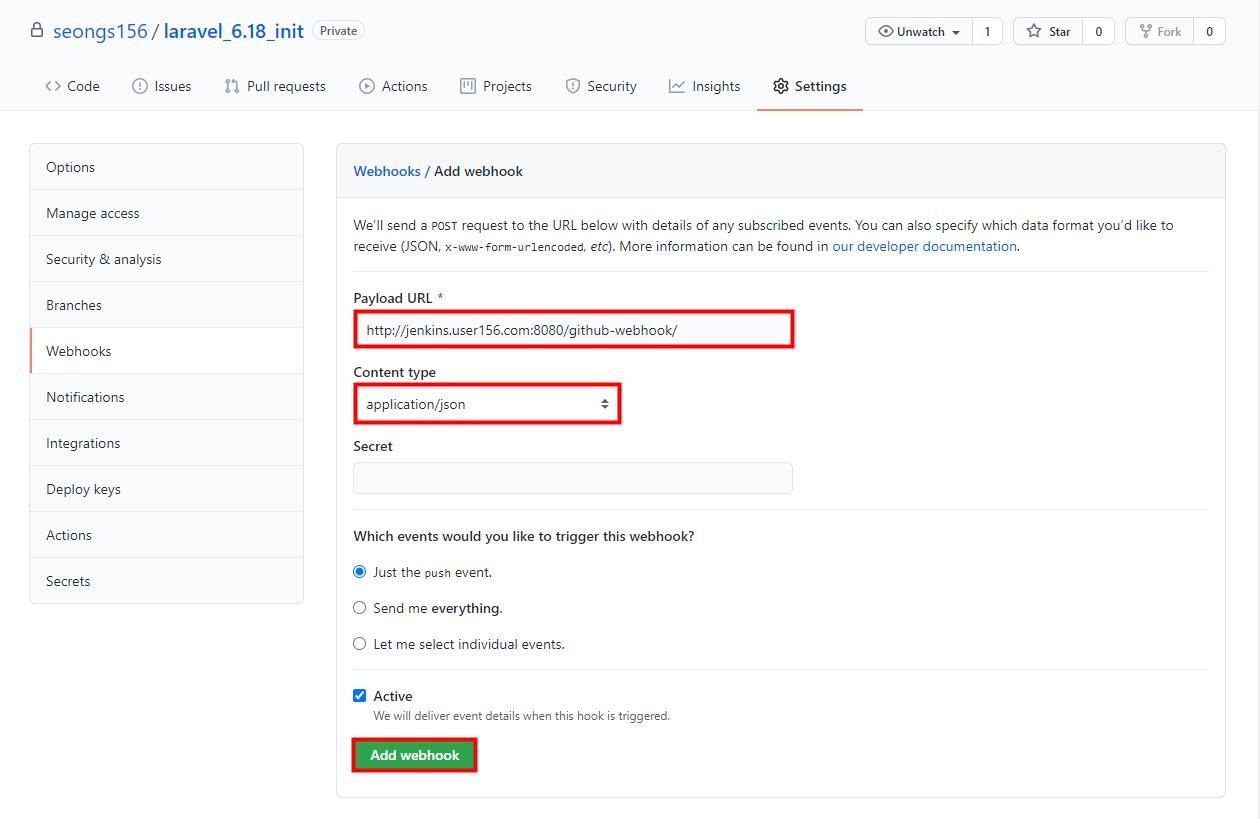Click the Fork button
This screenshot has width=1260, height=819.
click(x=1159, y=31)
